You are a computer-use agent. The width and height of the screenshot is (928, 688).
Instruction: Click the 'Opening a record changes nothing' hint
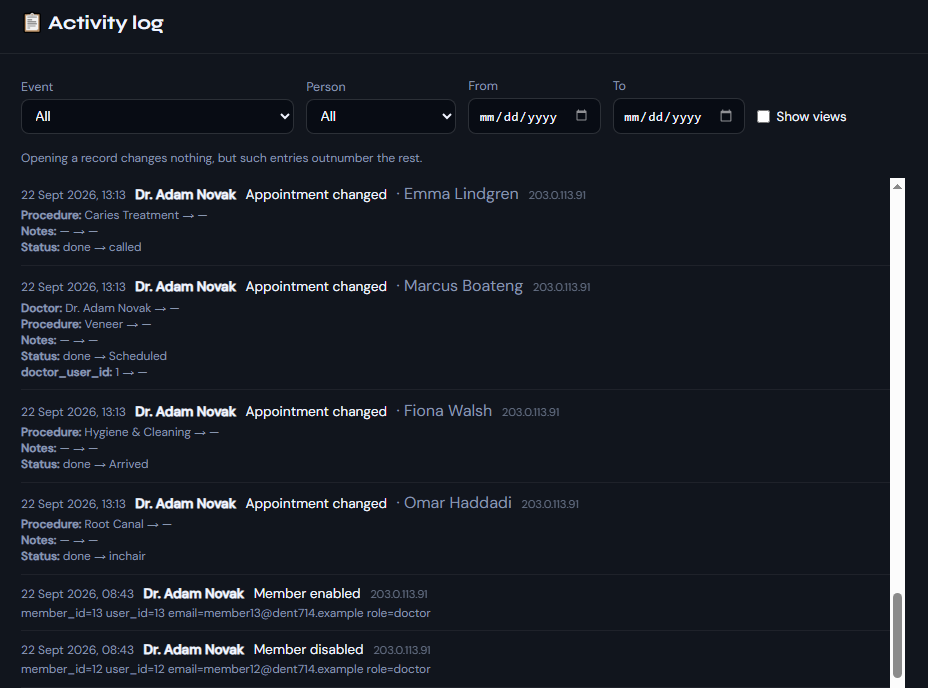pyautogui.click(x=221, y=158)
